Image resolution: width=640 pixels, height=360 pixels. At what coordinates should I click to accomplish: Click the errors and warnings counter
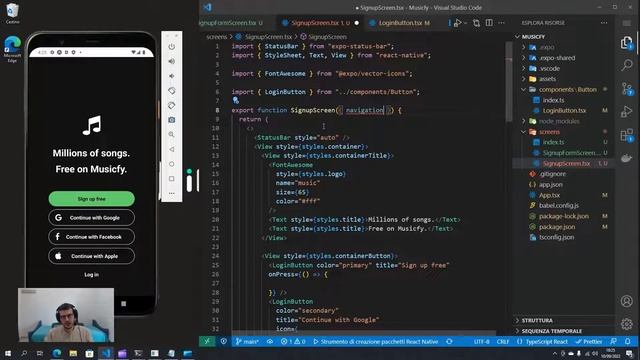tap(293, 341)
